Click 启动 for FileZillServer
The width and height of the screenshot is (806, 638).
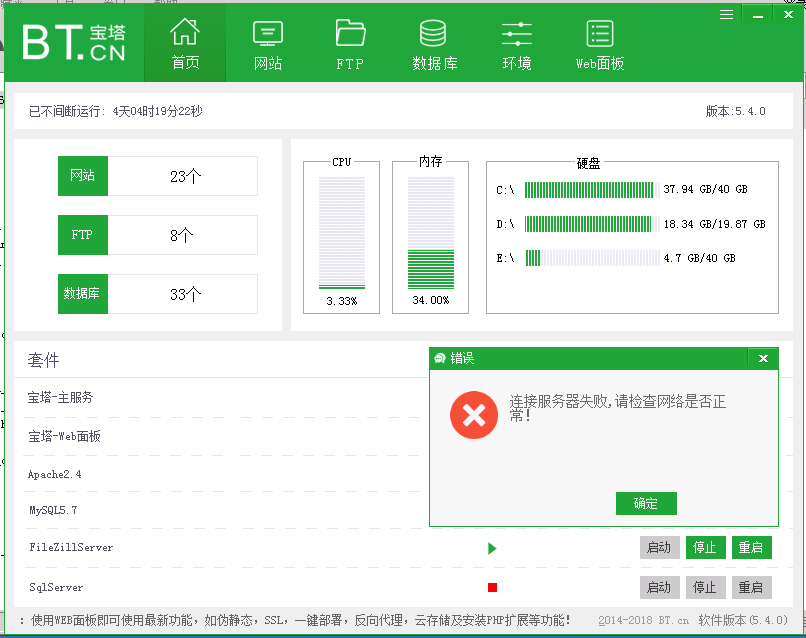[660, 548]
